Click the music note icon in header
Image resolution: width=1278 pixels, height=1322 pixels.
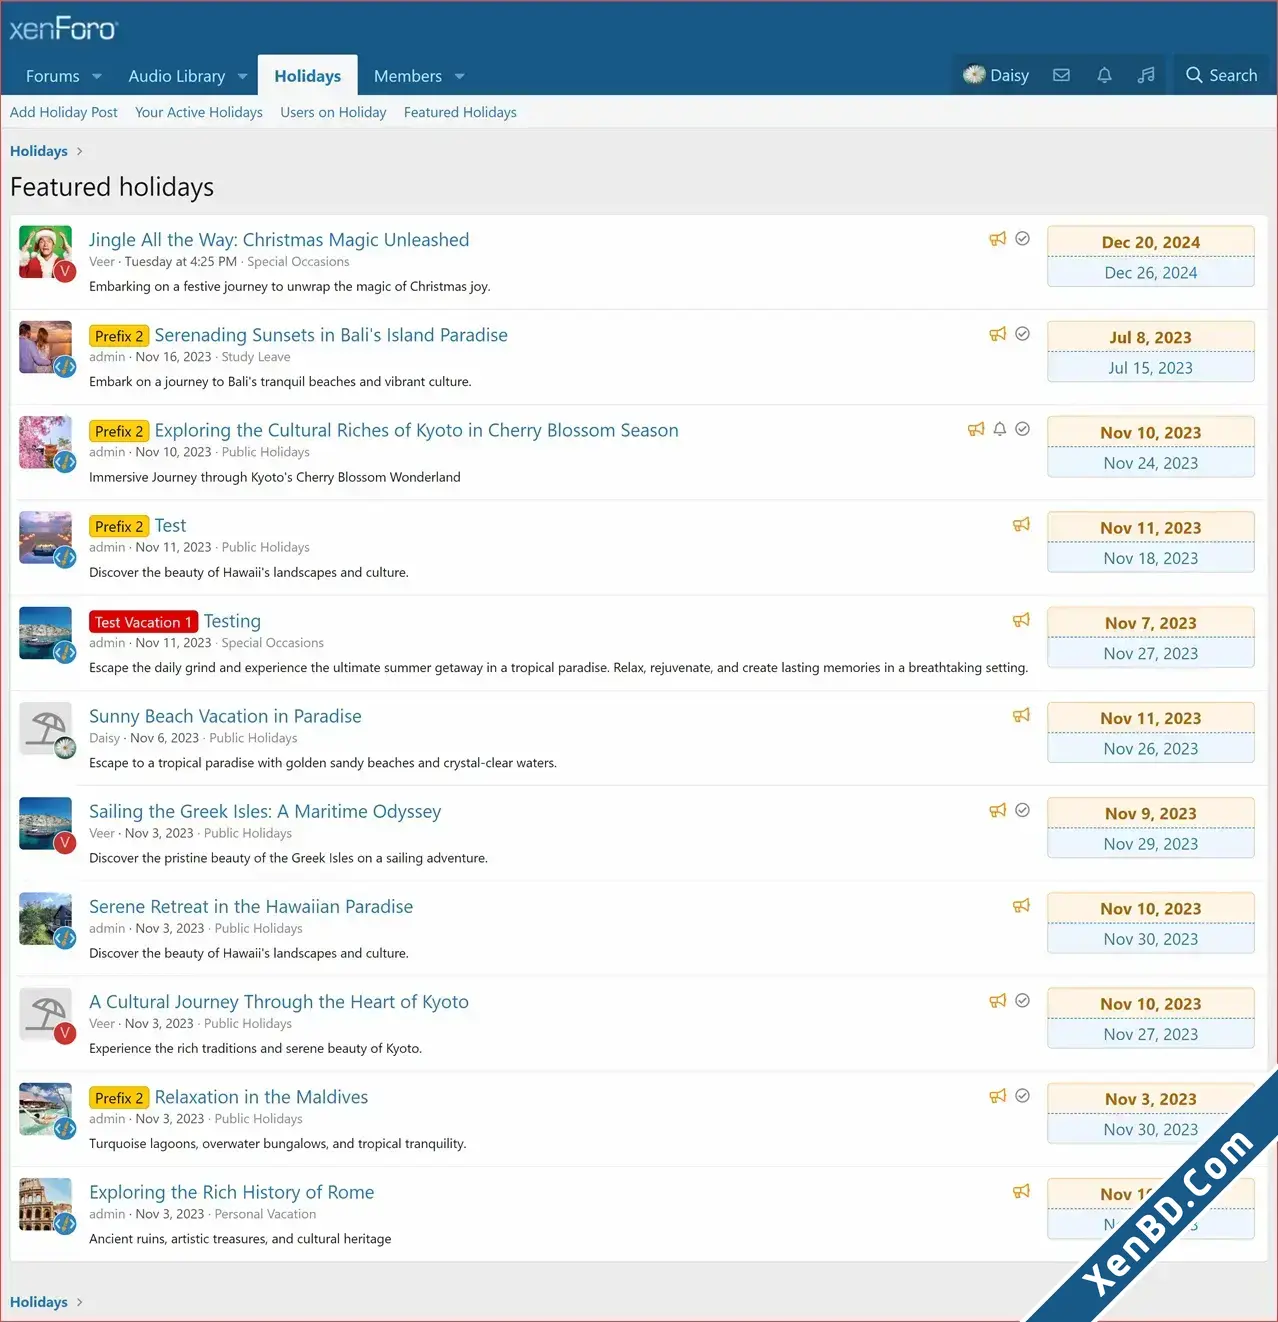tap(1146, 75)
